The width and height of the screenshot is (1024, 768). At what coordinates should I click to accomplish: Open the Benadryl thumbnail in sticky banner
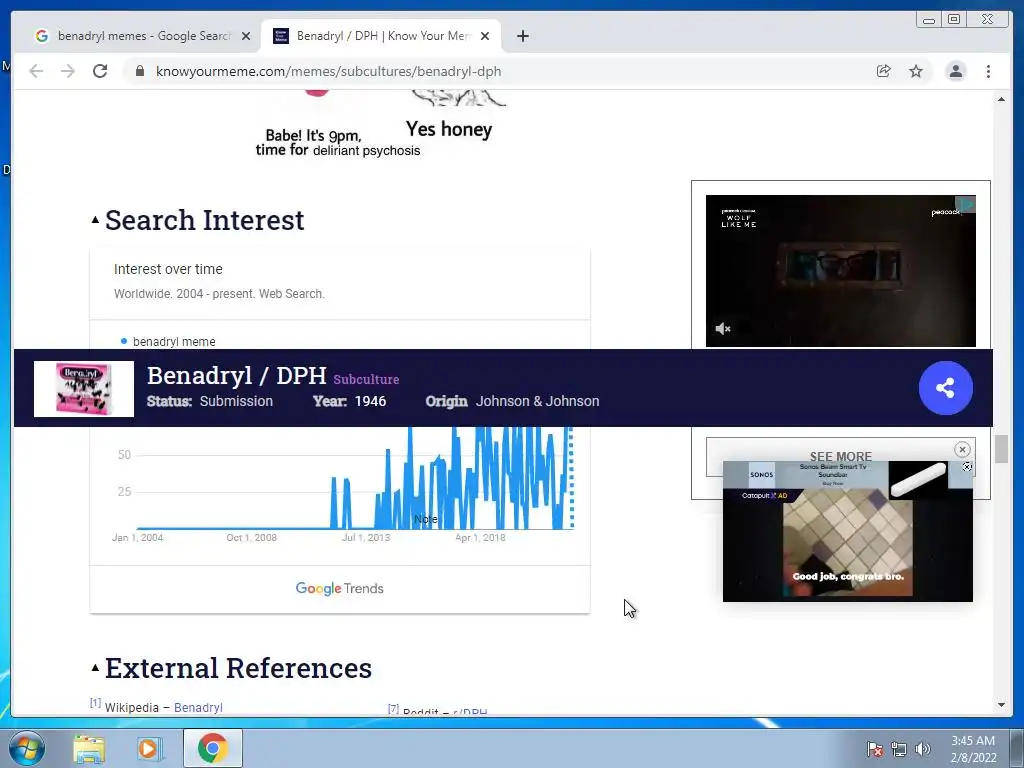click(x=84, y=389)
